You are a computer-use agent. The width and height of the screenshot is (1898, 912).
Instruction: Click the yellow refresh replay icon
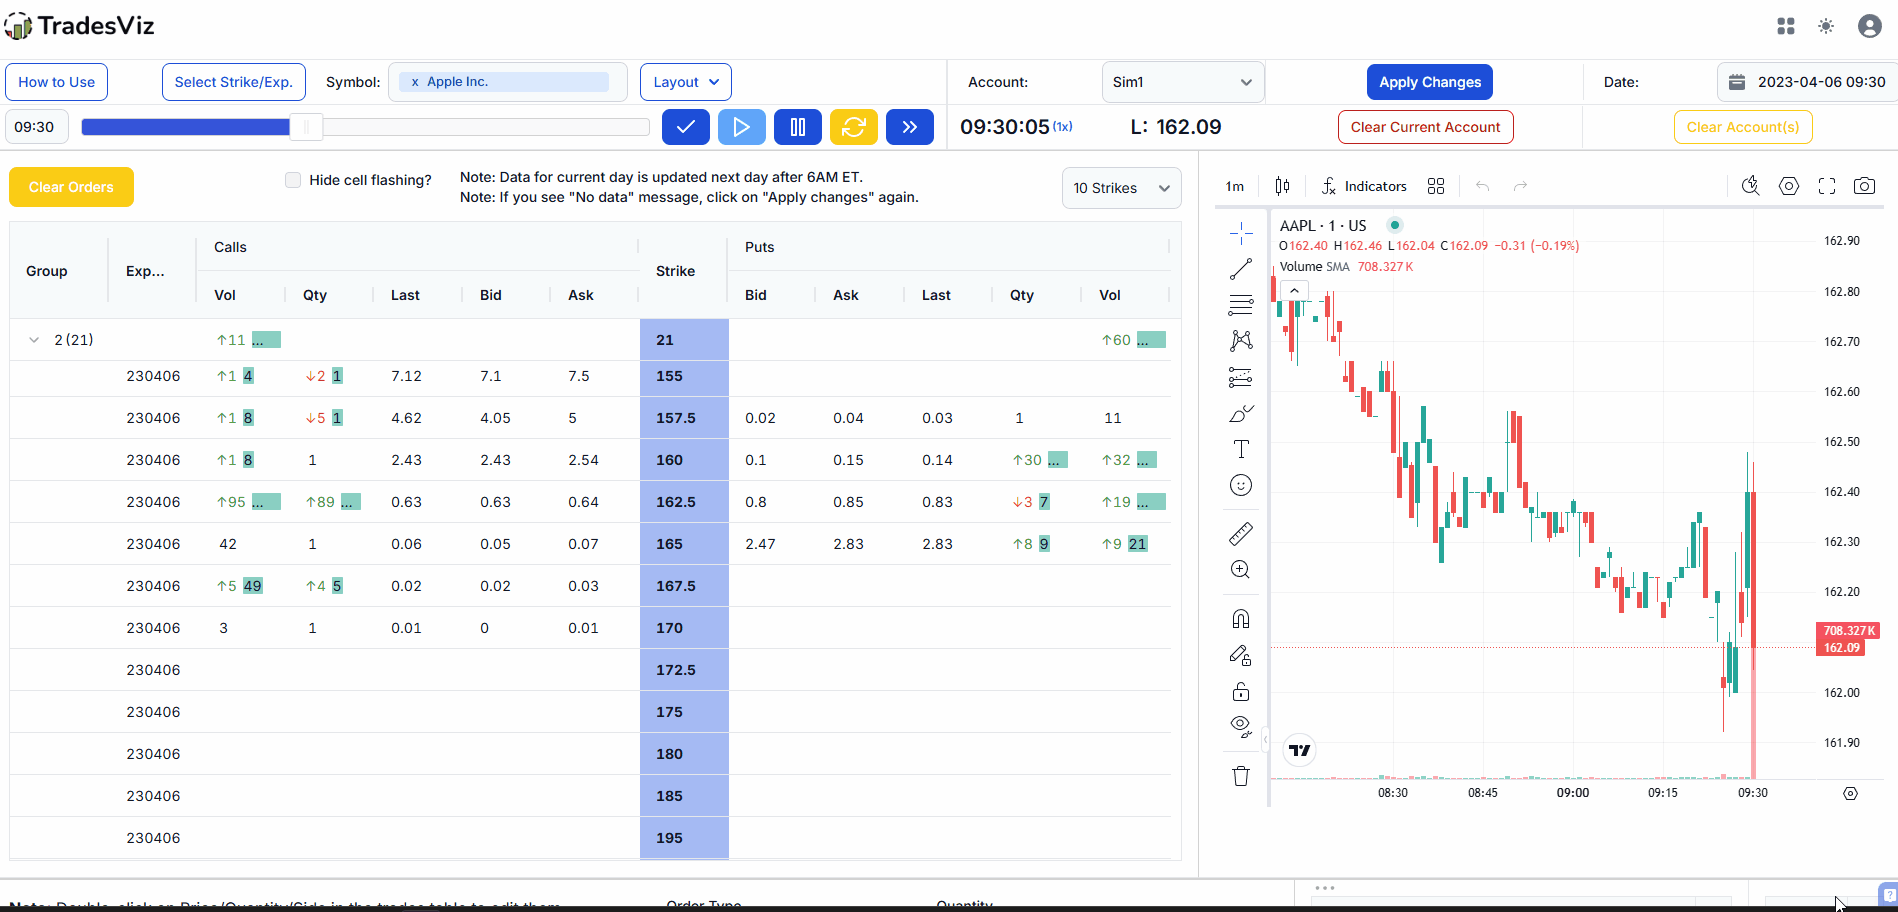853,127
